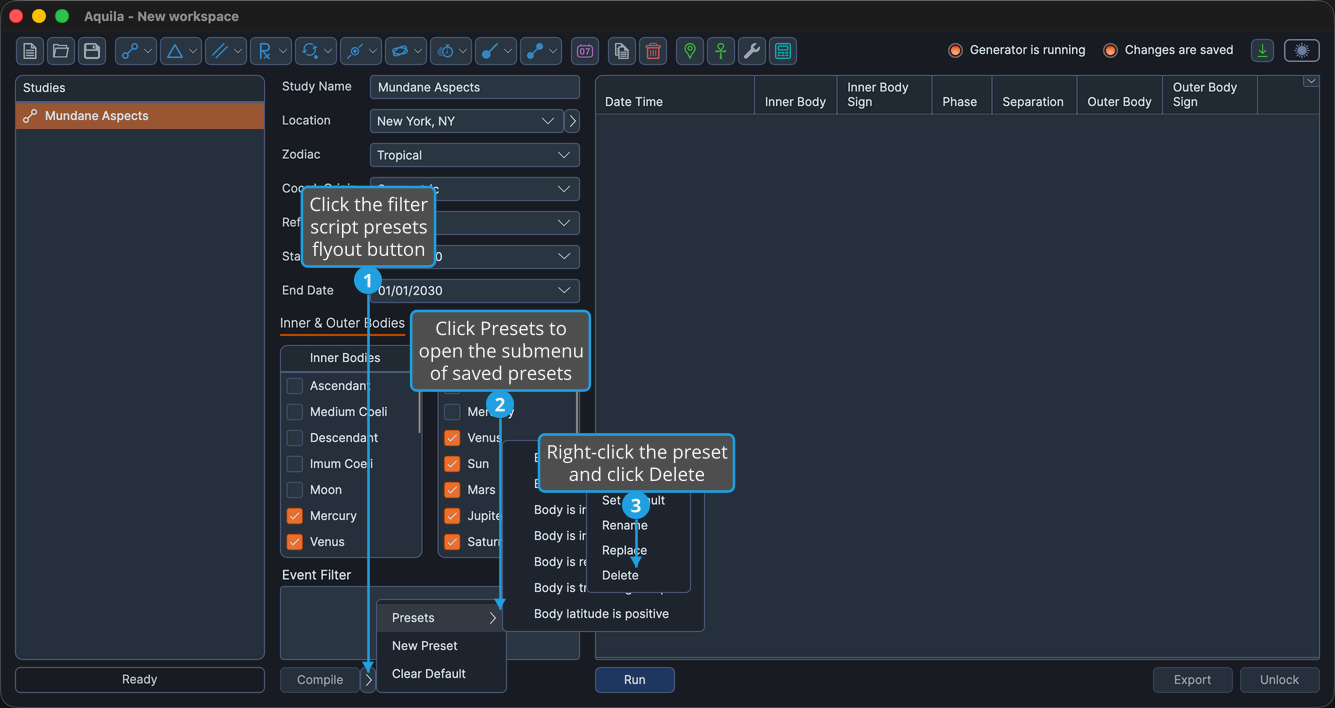Click the Run button
The height and width of the screenshot is (708, 1335).
(x=635, y=680)
